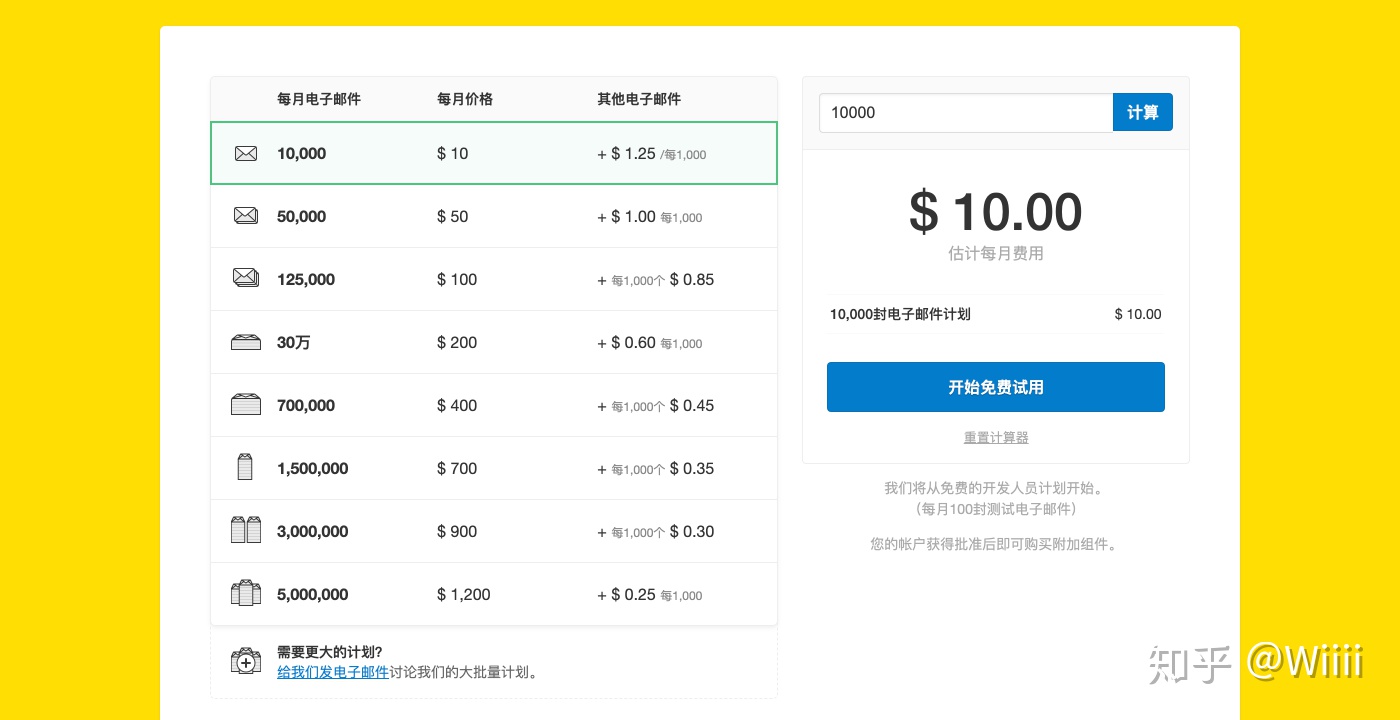Click the double mail bag icon for 3,000,000
Viewport: 1400px width, 720px height.
(246, 530)
